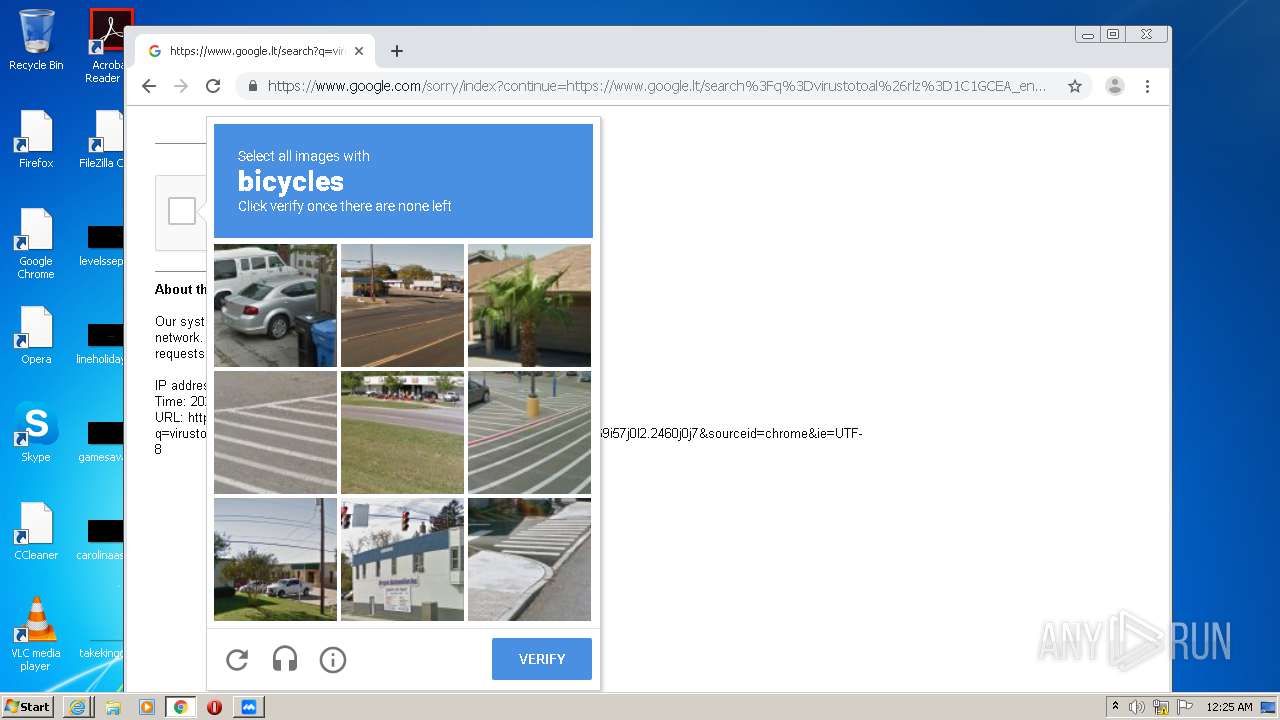The height and width of the screenshot is (720, 1280).
Task: Focus the Chrome address bar URL
Action: [657, 86]
